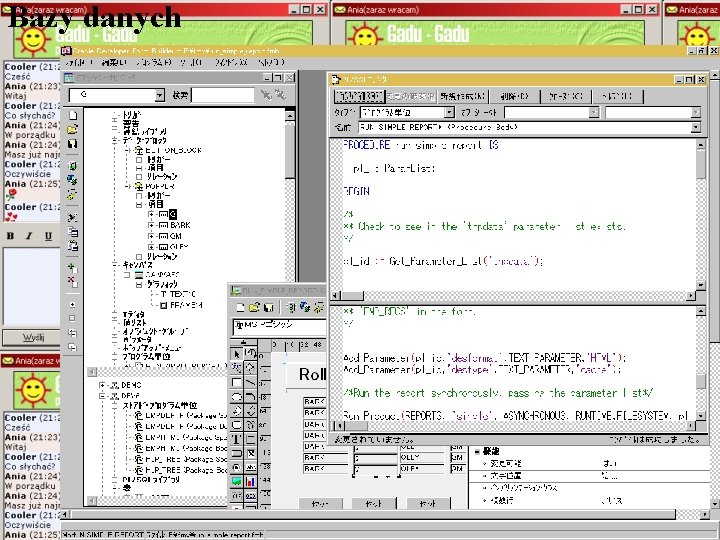720x540 pixels.
Task: Select the GM item in navigator tree
Action: click(176, 236)
